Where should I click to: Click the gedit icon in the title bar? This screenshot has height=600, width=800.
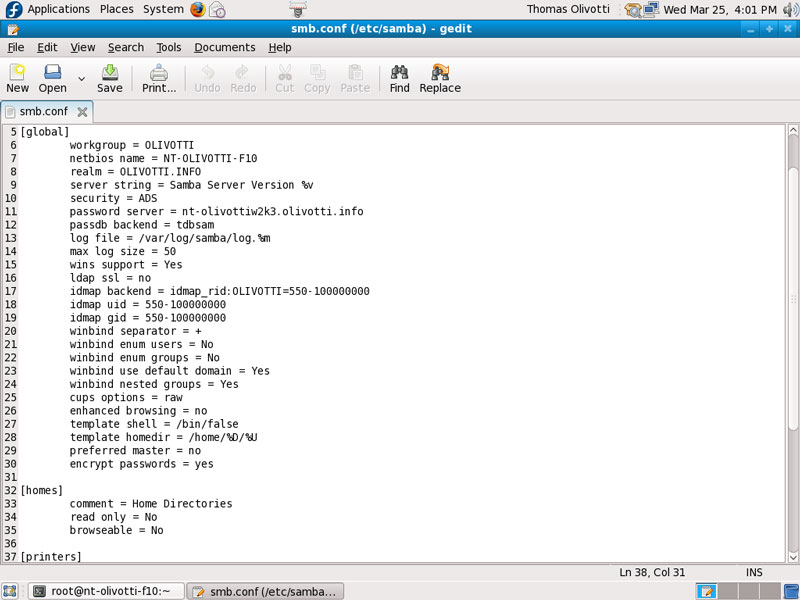pyautogui.click(x=13, y=29)
